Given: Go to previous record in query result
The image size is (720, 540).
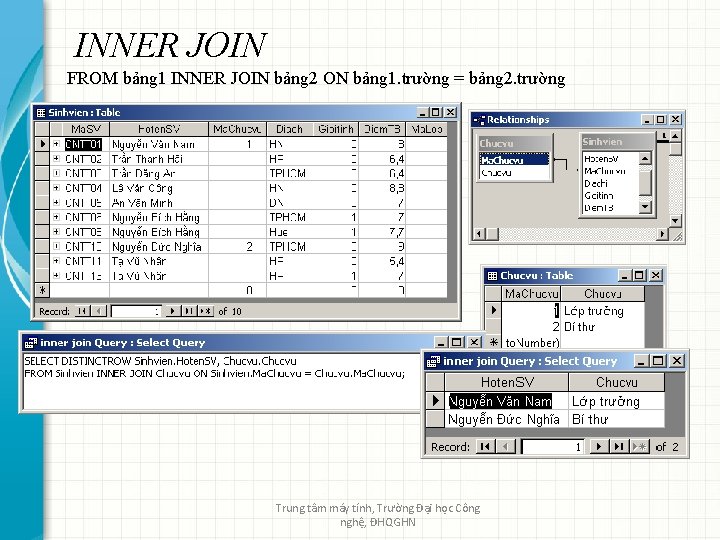Looking at the screenshot, I should pyautogui.click(x=506, y=446).
